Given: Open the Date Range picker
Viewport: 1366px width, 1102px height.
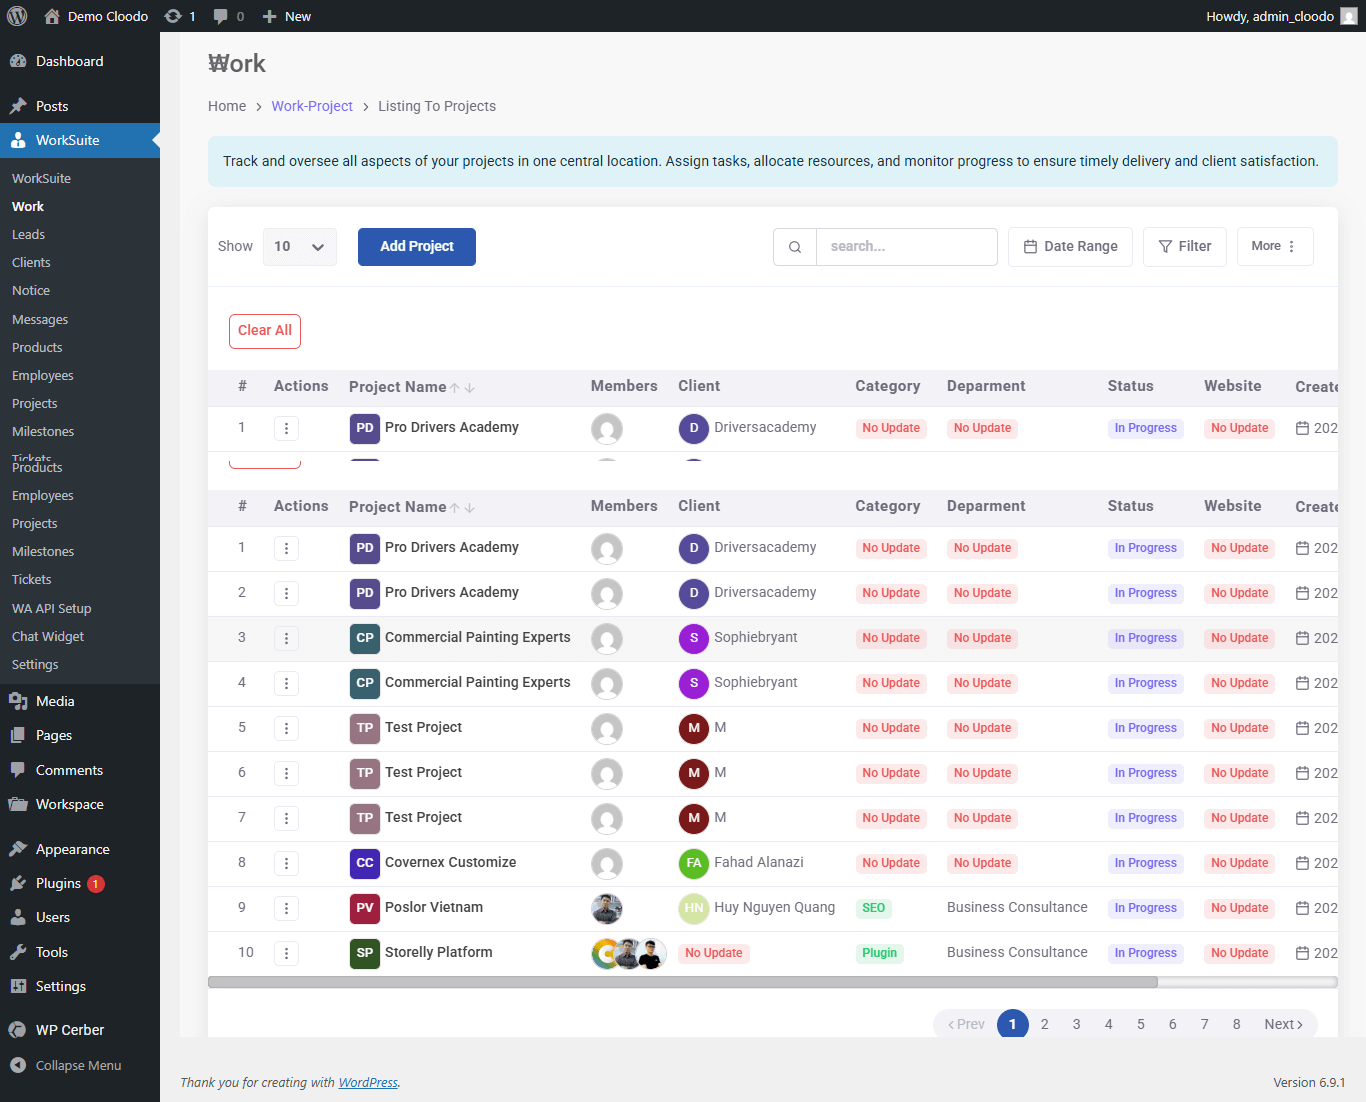Looking at the screenshot, I should click(1070, 247).
